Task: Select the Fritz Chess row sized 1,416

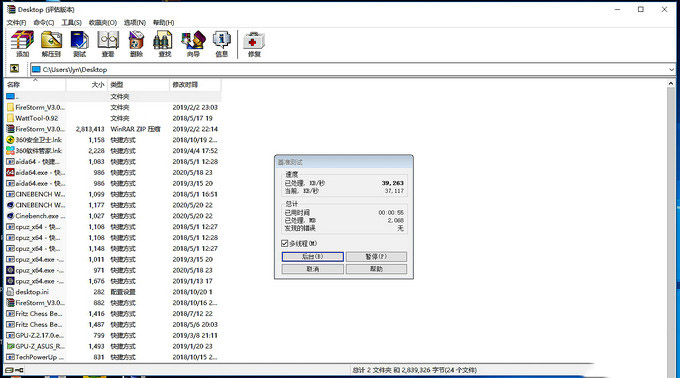Action: (113, 313)
